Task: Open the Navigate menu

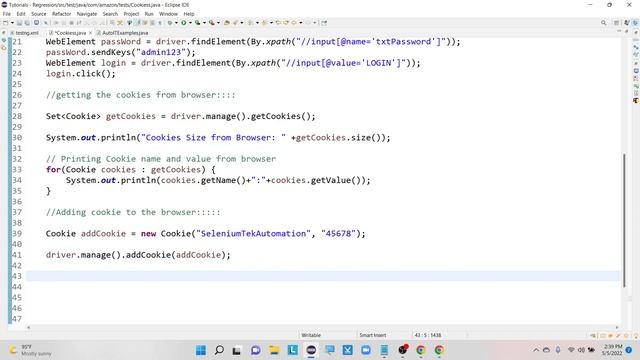Action: 87,14
